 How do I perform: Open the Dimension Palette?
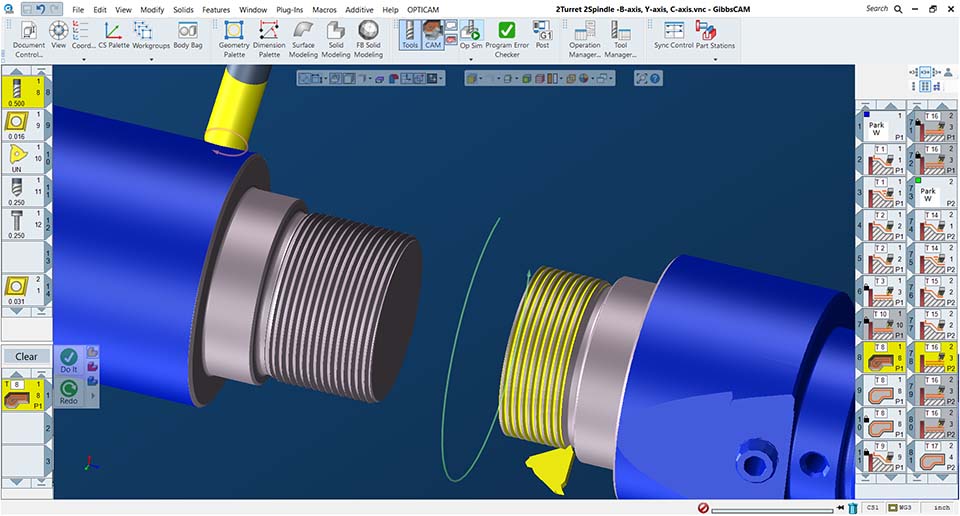[269, 39]
